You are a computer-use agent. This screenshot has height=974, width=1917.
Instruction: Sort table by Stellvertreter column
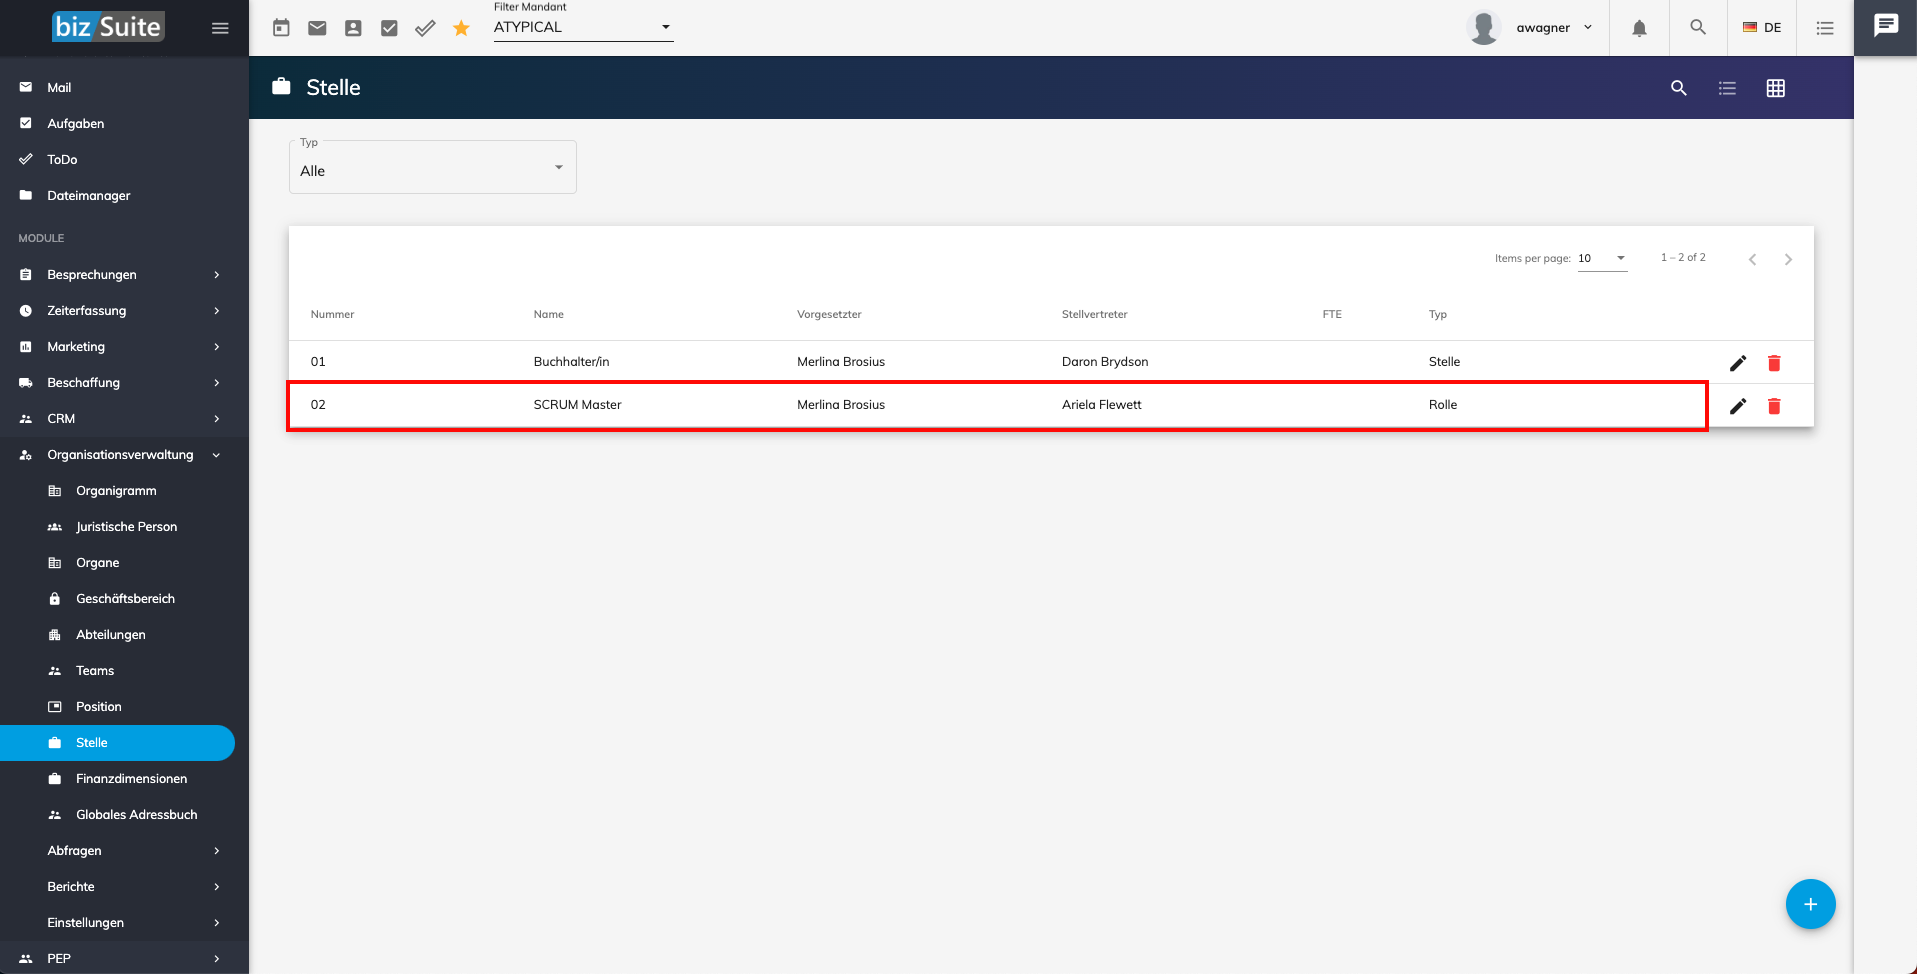(x=1094, y=314)
